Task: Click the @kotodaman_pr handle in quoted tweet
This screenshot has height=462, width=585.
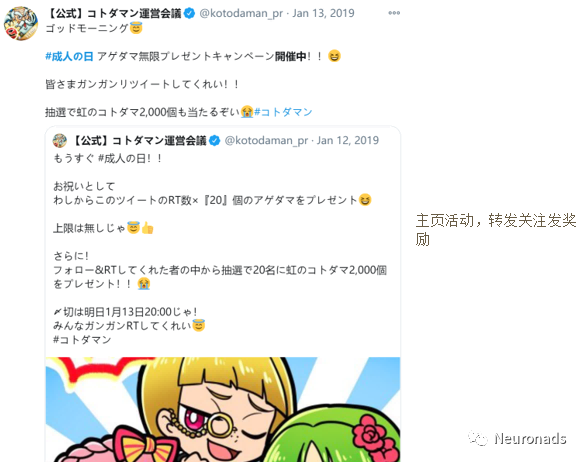Action: pos(266,141)
